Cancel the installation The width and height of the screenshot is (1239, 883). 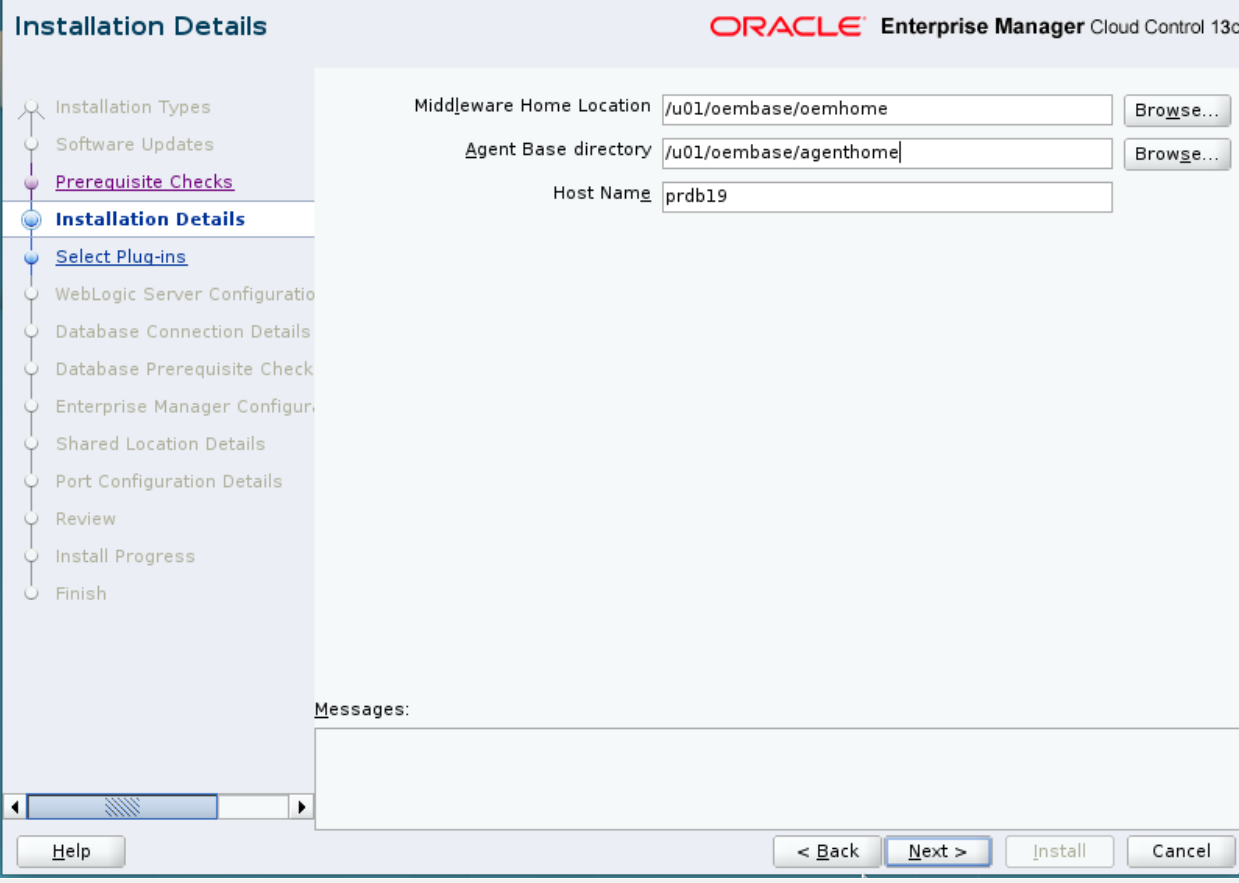(1181, 852)
